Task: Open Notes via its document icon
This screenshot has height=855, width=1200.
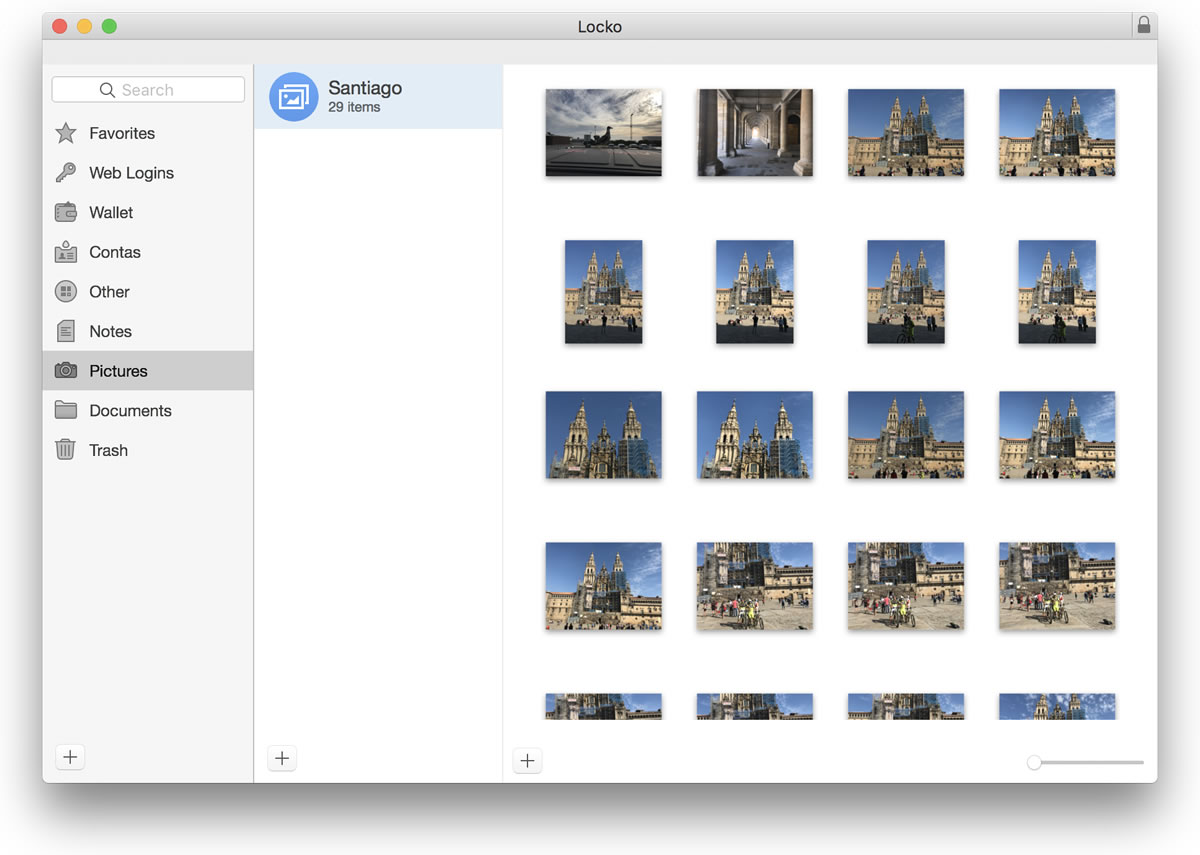Action: 66,331
